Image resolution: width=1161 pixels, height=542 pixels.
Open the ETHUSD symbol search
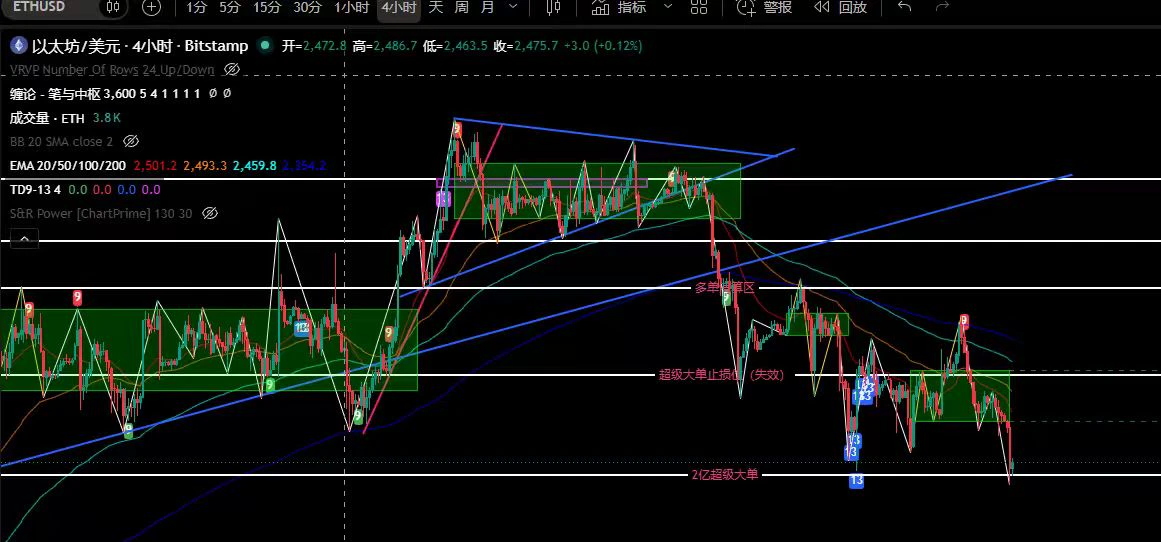coord(39,7)
